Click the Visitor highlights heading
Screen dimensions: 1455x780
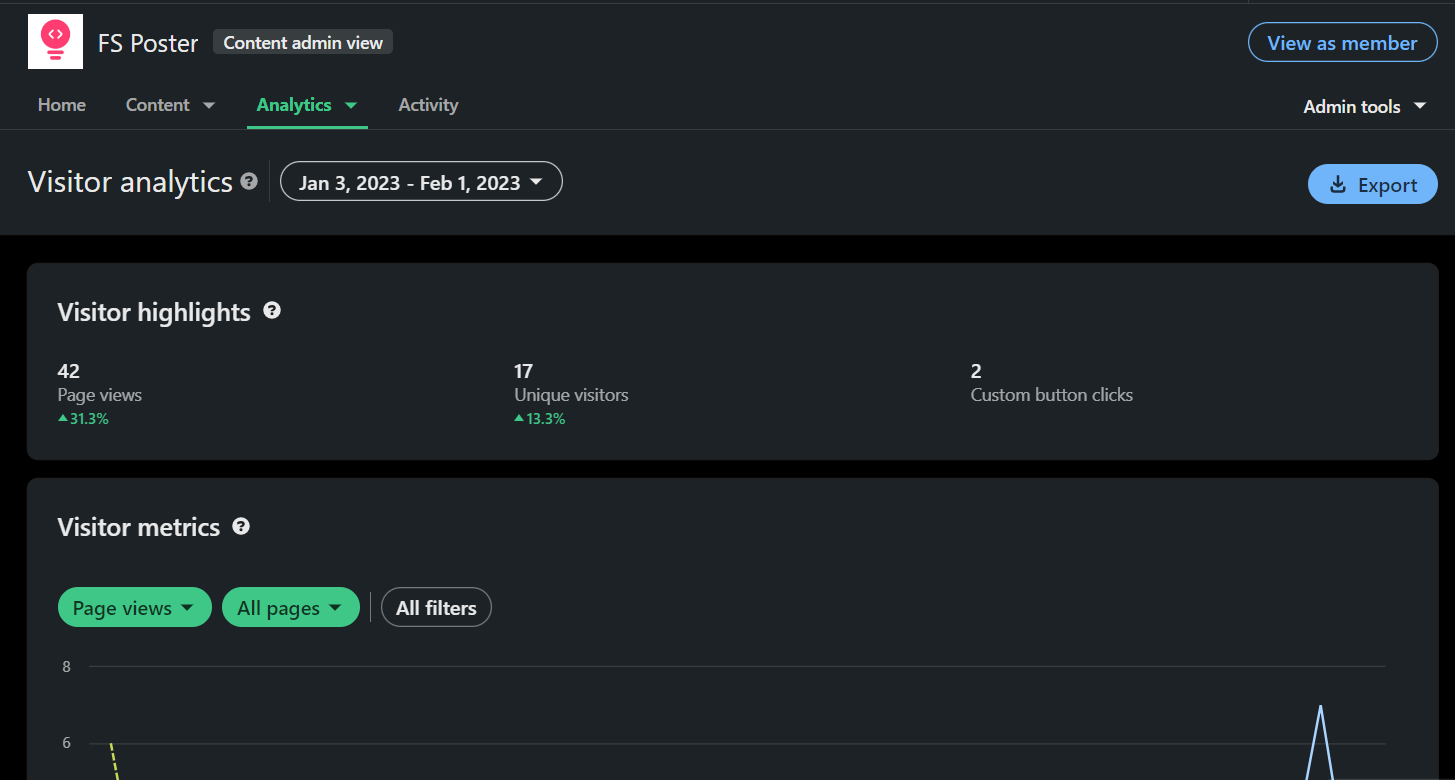[x=154, y=312]
